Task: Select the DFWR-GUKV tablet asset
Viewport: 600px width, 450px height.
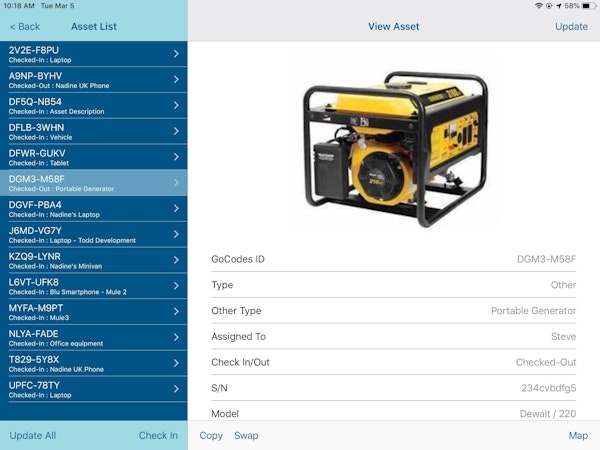Action: point(90,157)
